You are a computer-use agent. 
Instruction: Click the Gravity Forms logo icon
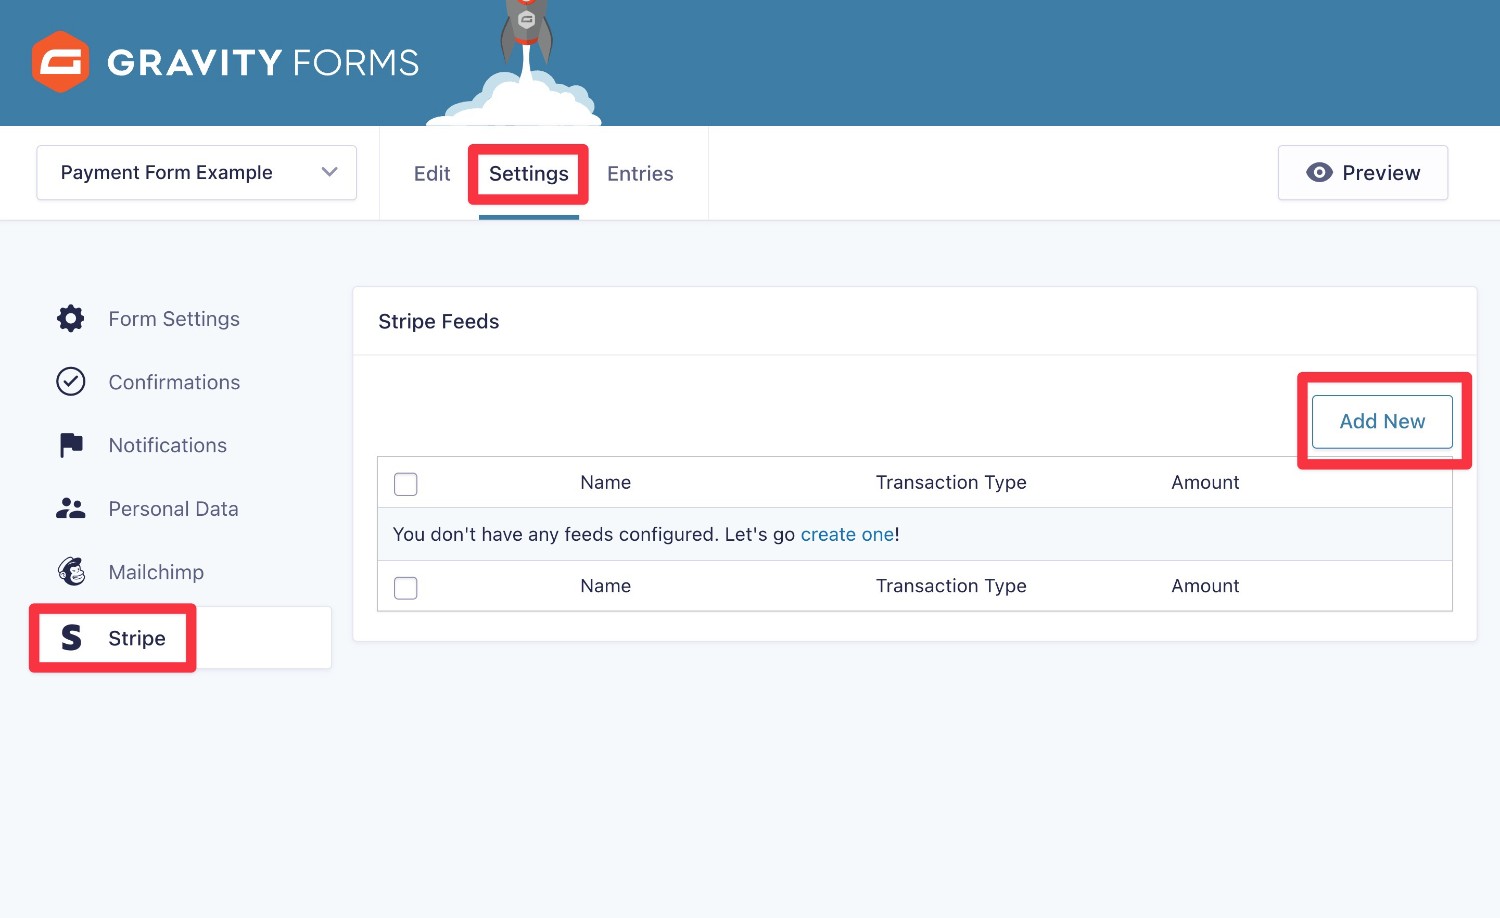point(60,61)
